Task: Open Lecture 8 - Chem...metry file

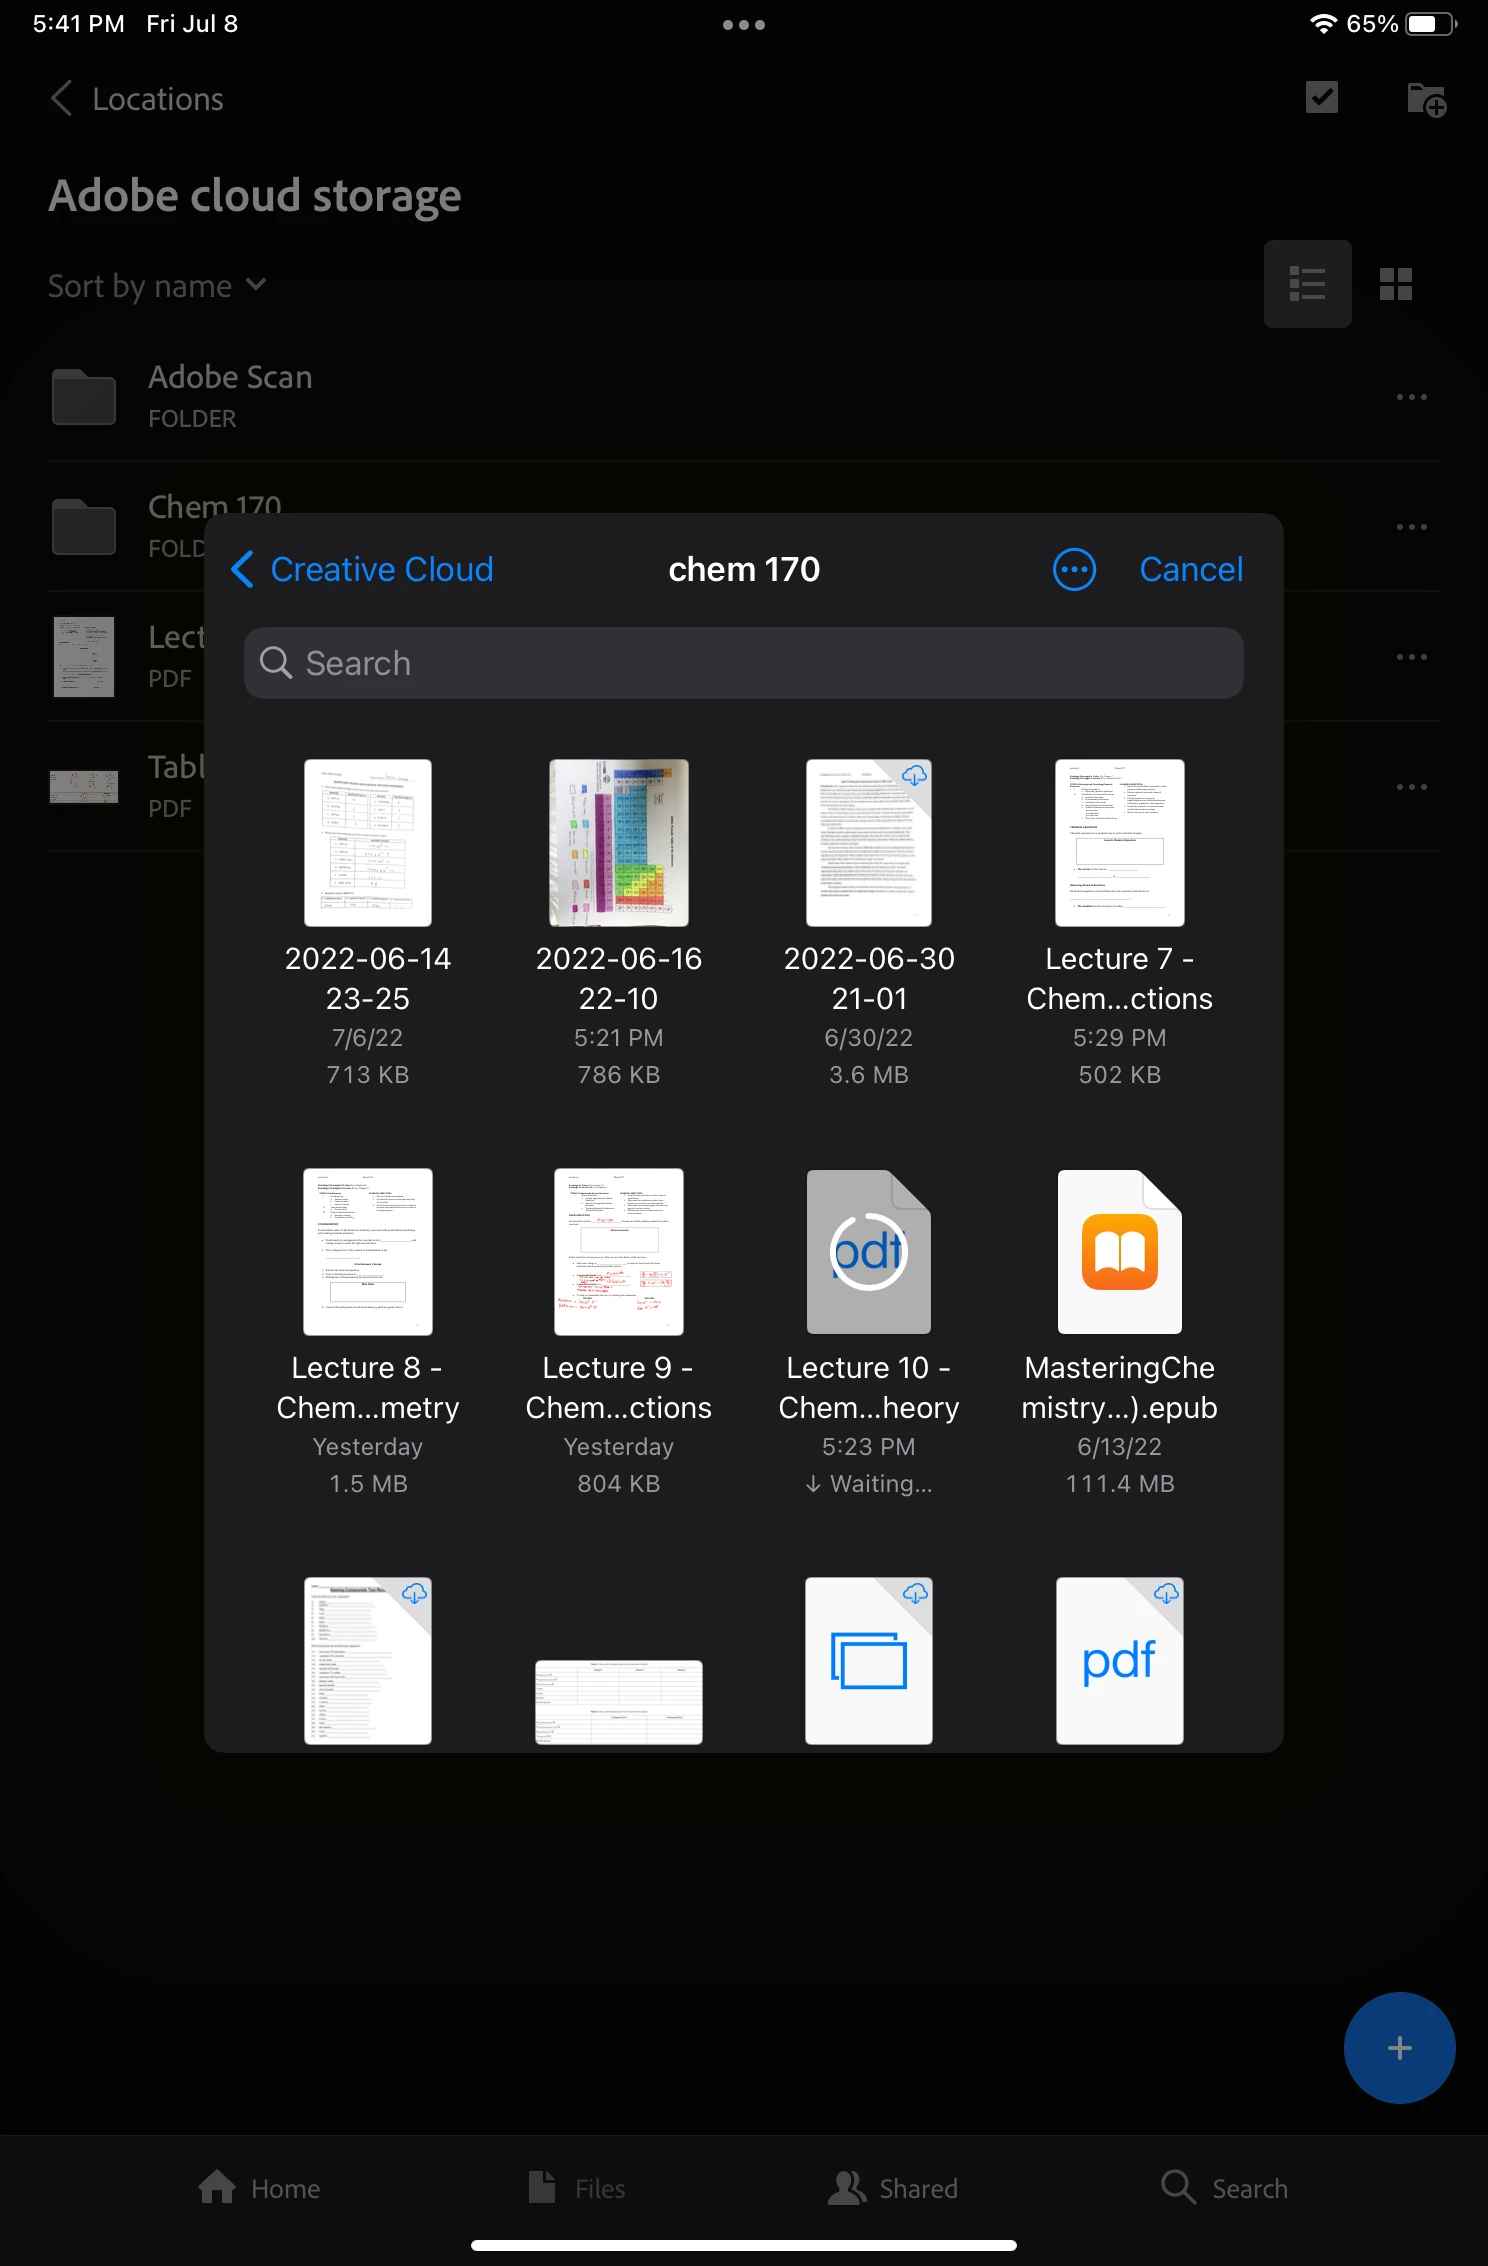Action: (368, 1251)
